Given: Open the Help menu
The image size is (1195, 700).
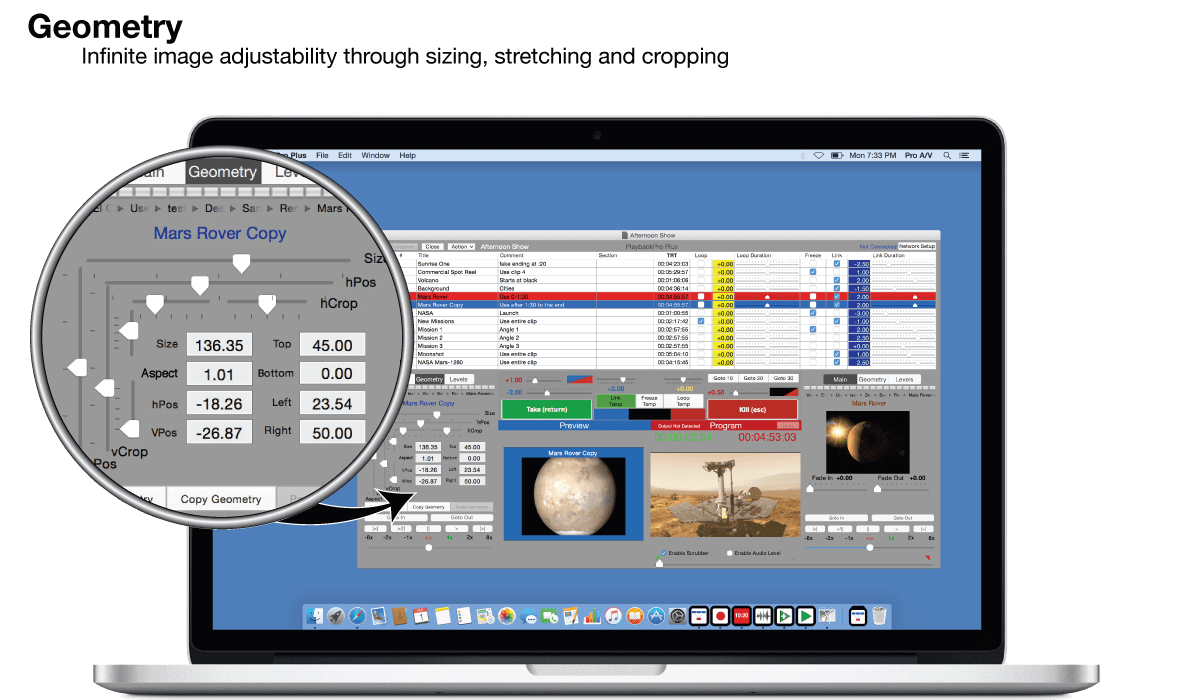Looking at the screenshot, I should [408, 156].
